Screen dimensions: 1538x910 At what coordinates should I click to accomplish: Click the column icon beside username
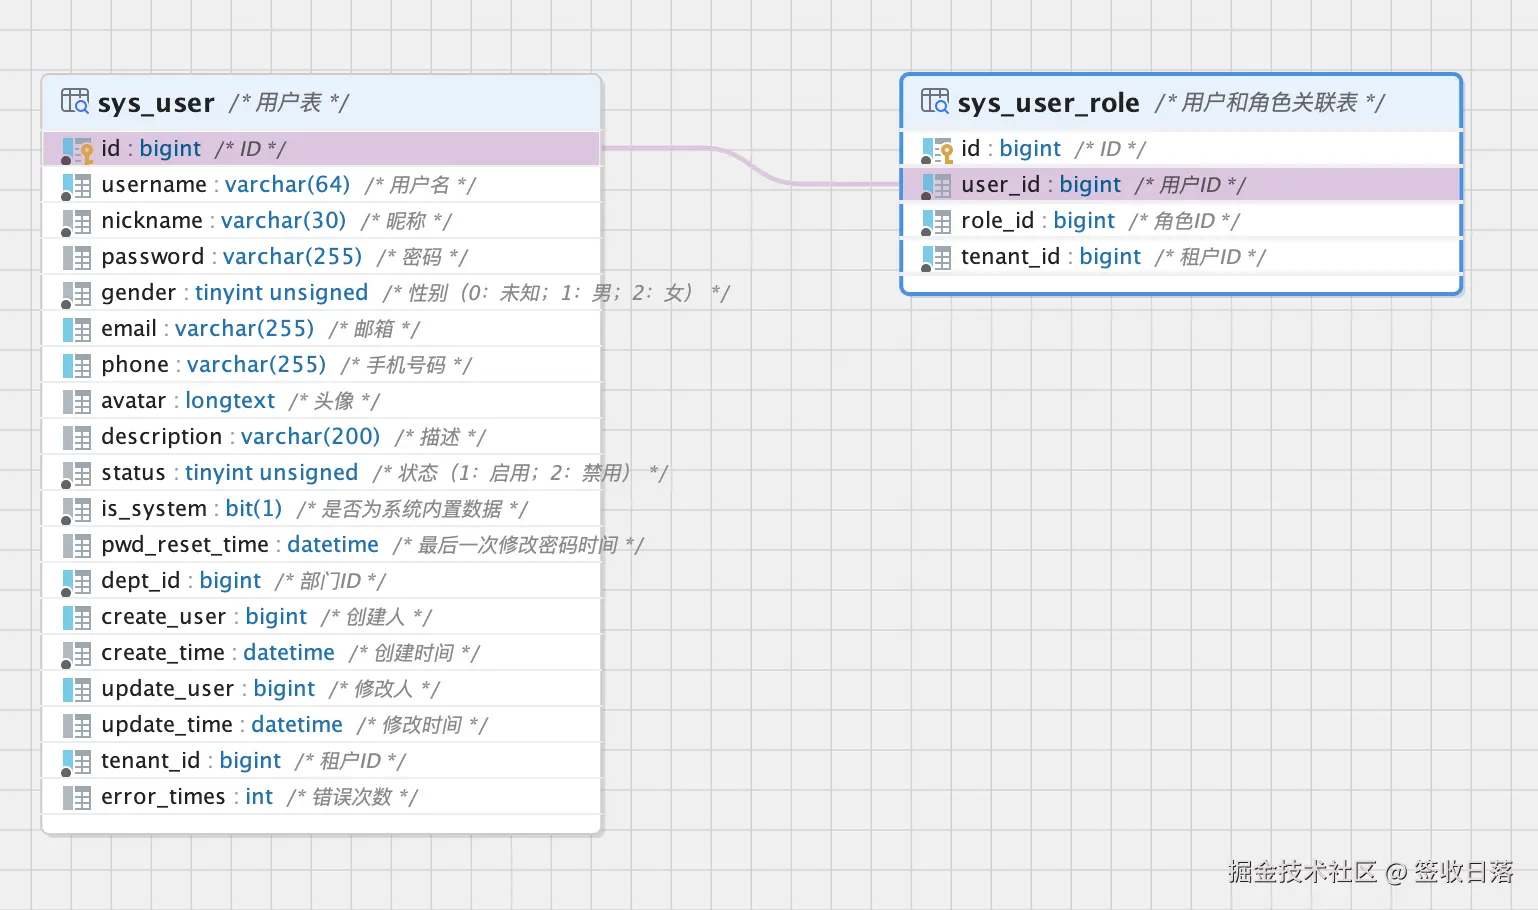tap(77, 186)
